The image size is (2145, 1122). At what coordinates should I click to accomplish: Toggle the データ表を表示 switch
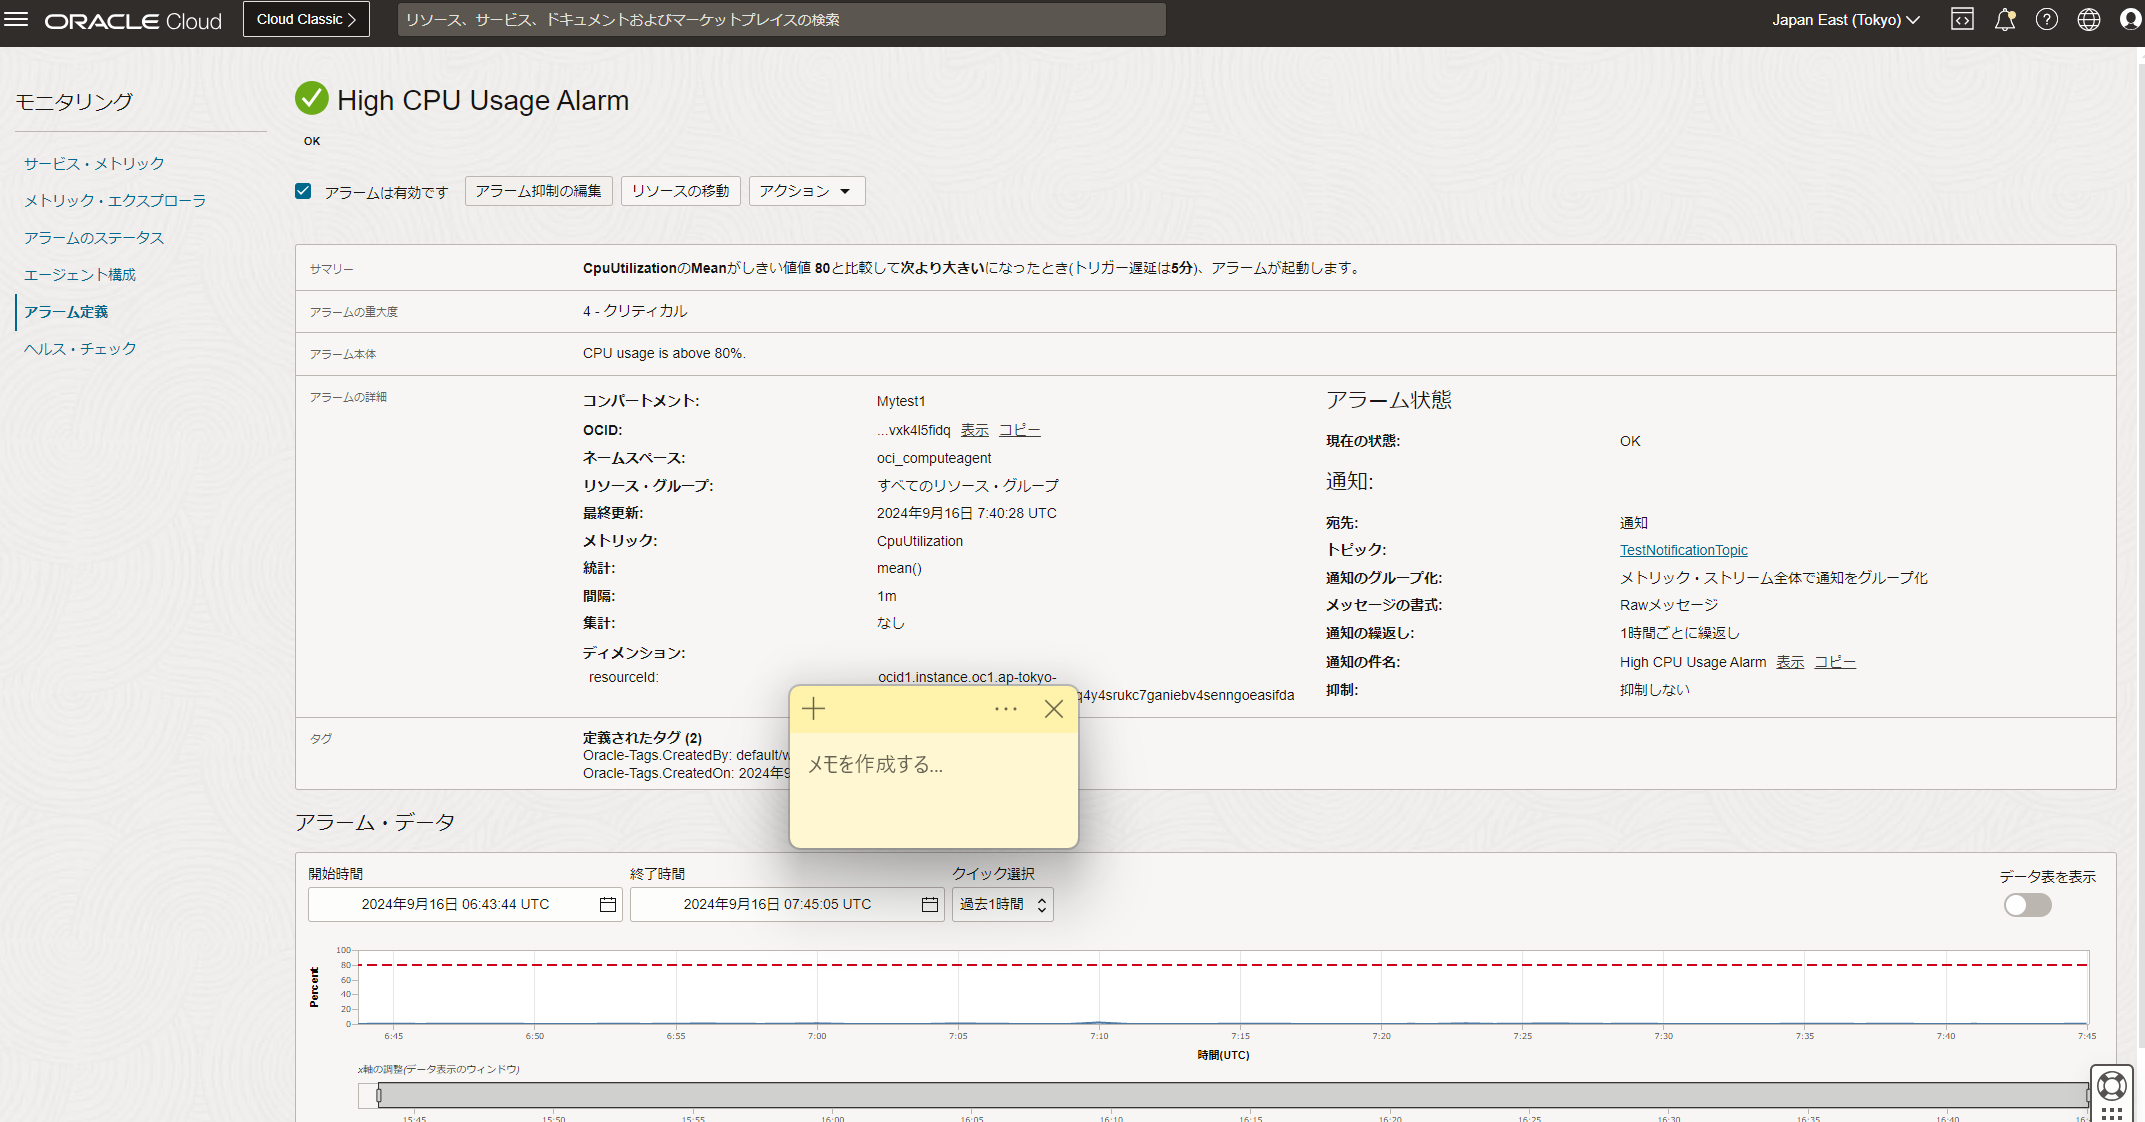[2027, 905]
